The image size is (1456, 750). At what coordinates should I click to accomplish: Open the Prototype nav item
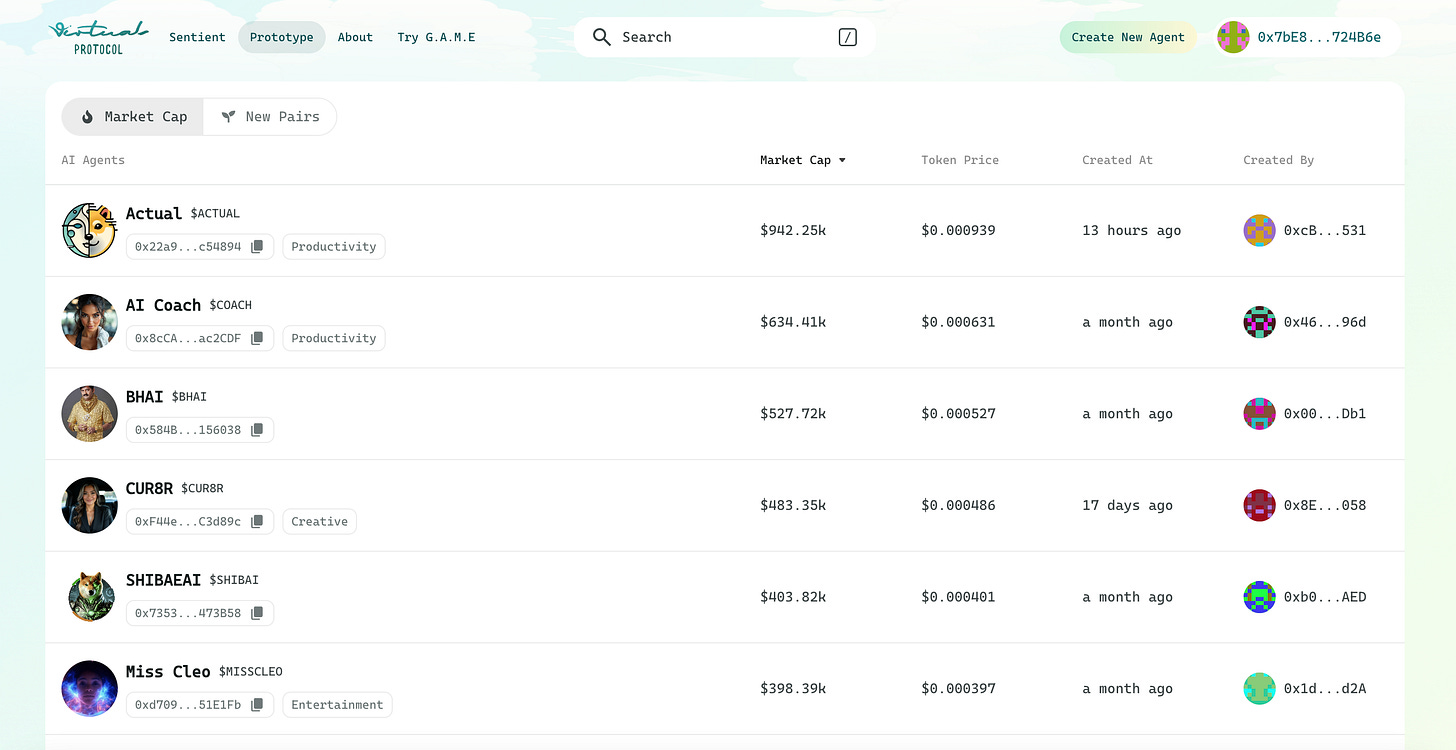pyautogui.click(x=282, y=37)
